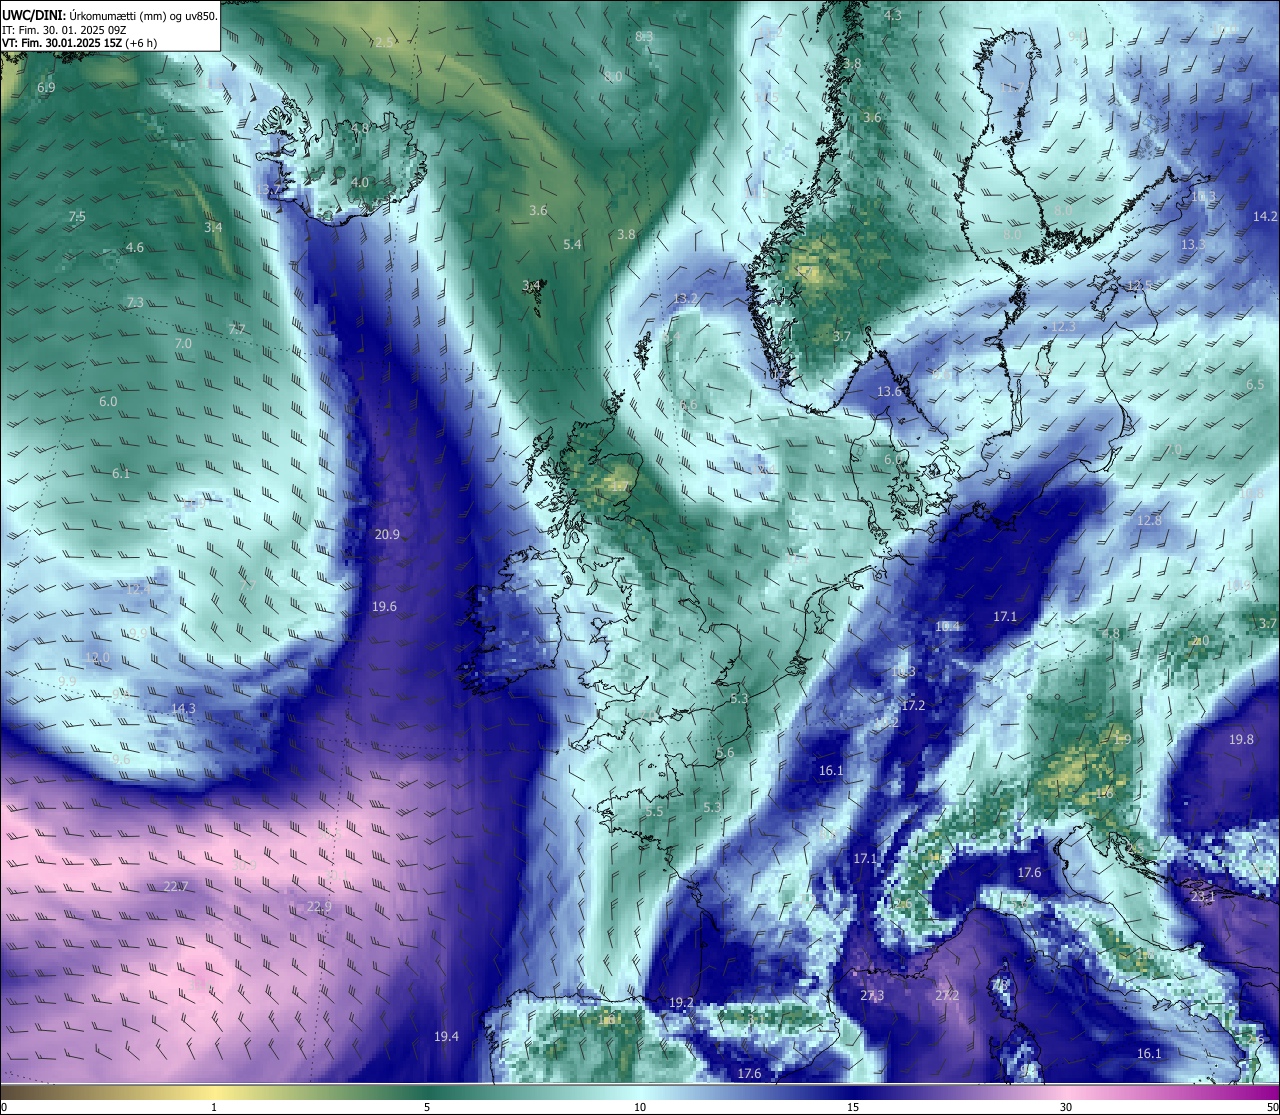Click the 22.7 value in the Atlantic
Screen dimensions: 1280x1115
[x=176, y=887]
